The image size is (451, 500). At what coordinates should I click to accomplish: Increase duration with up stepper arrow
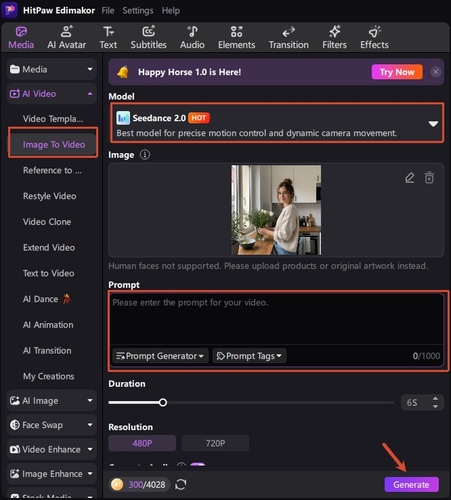click(435, 399)
